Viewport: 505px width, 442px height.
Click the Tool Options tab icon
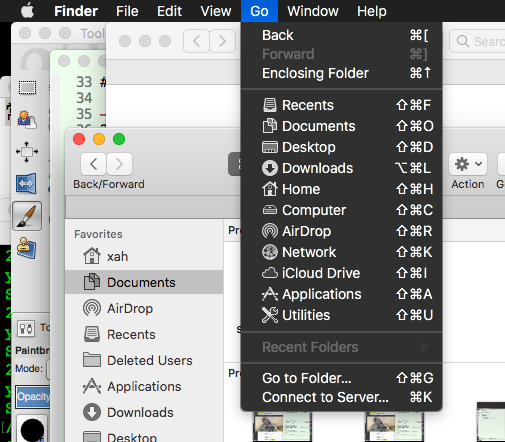(26, 329)
